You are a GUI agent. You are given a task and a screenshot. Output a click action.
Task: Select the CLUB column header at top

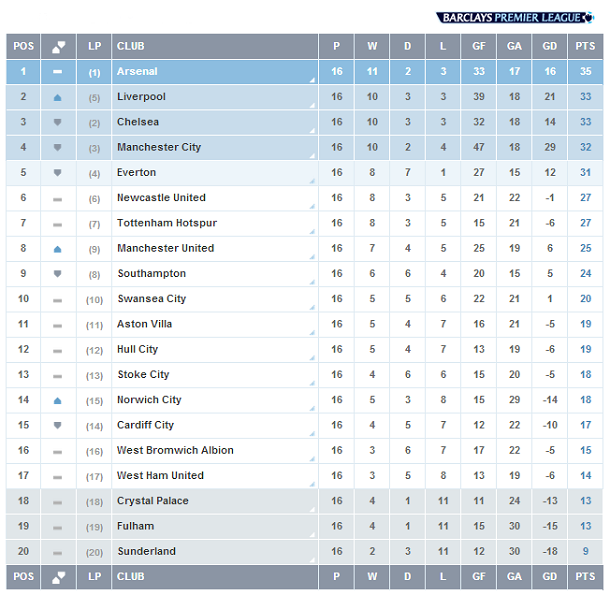click(x=215, y=46)
